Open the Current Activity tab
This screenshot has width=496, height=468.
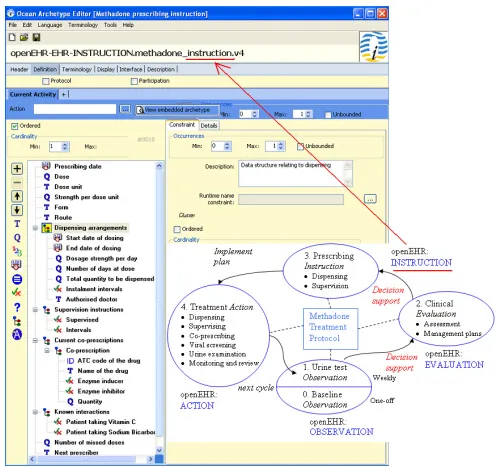pos(33,95)
